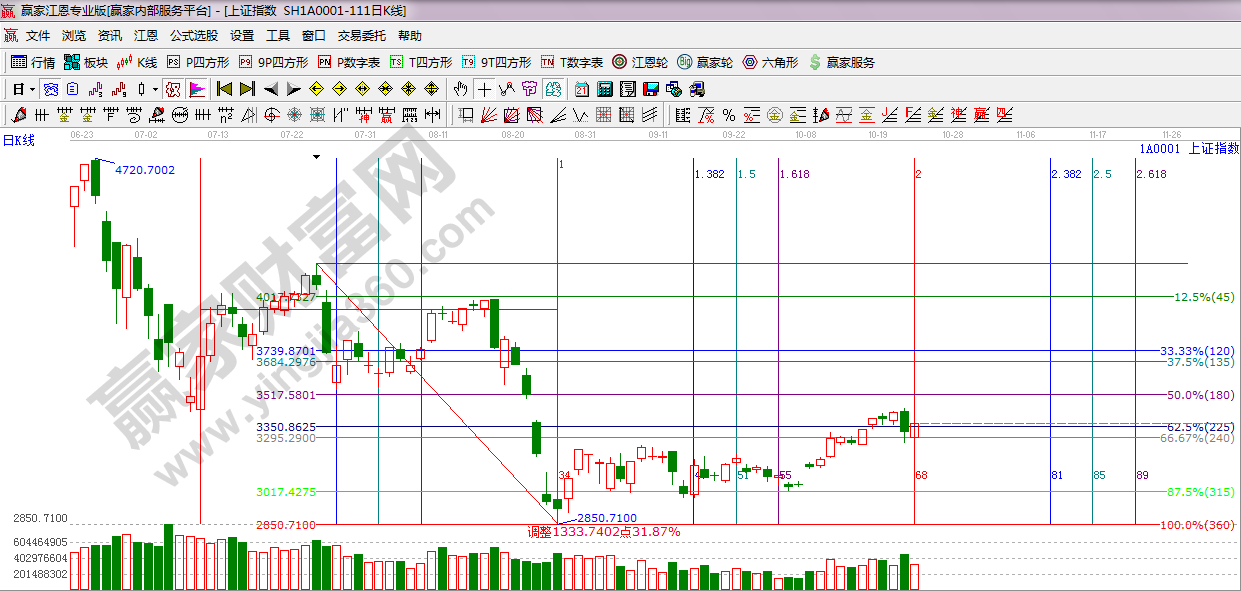Toggle the pink flag indicator button

pyautogui.click(x=196, y=89)
